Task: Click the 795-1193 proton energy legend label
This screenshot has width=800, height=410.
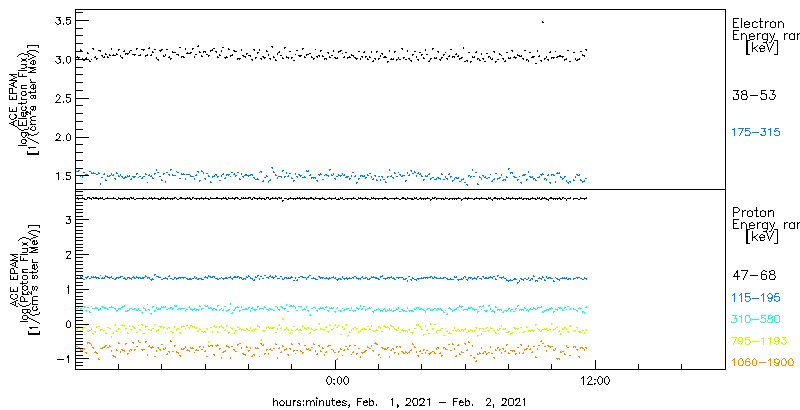Action: point(759,341)
